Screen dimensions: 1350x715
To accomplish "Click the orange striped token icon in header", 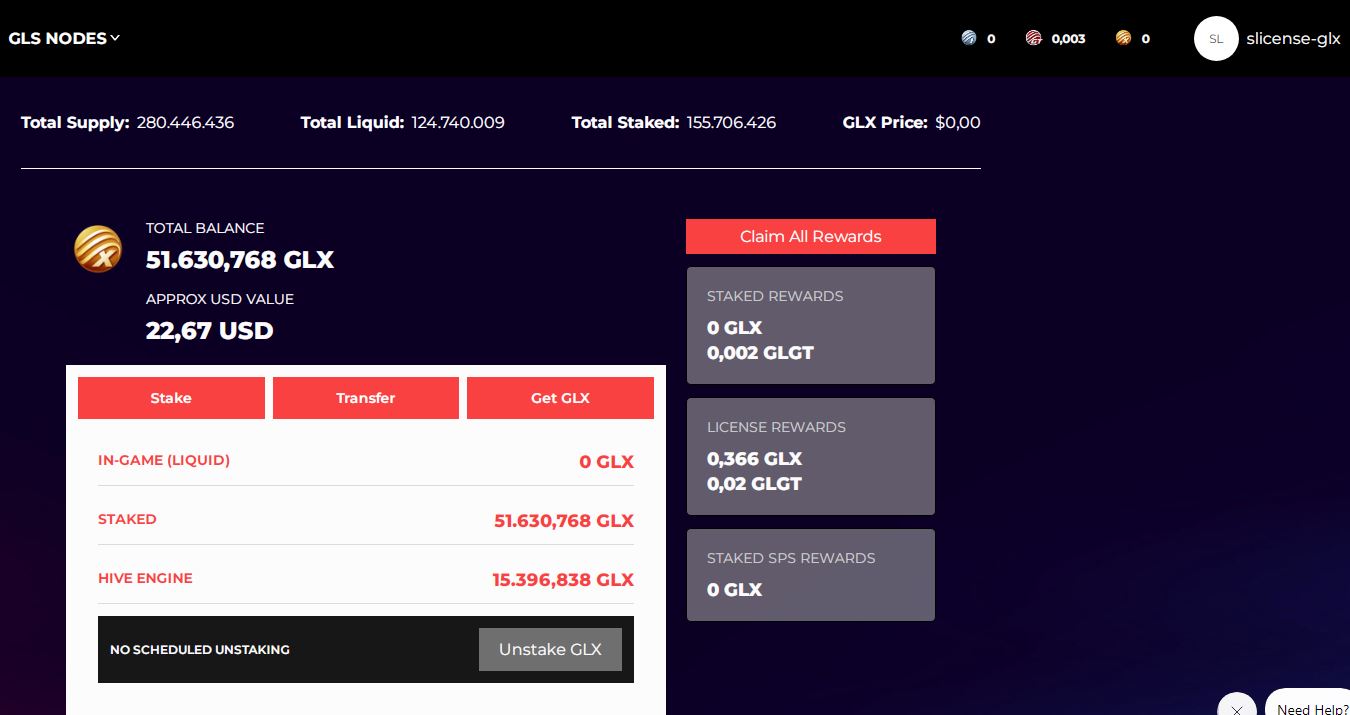I will click(x=1123, y=38).
